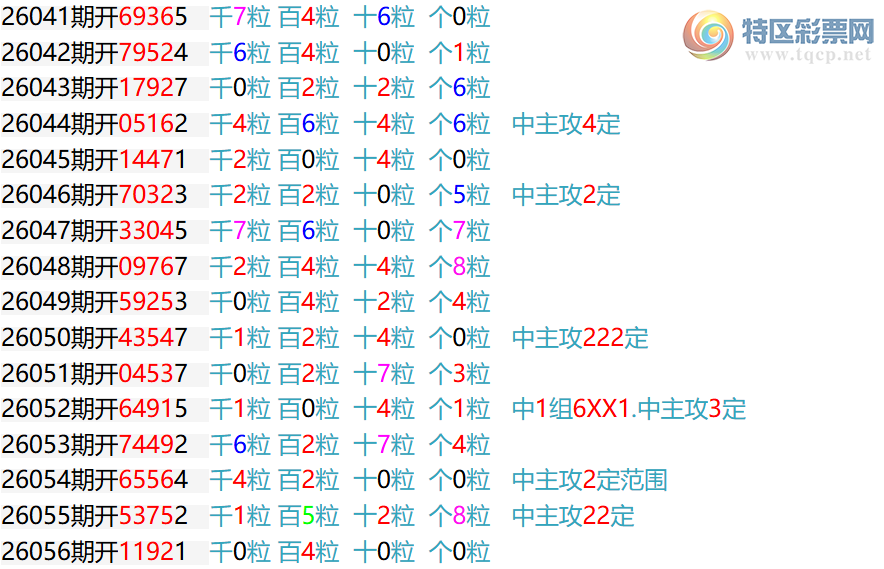This screenshot has height=569, width=884.
Task: Select result text 26055期开53752
Action: (x=94, y=516)
